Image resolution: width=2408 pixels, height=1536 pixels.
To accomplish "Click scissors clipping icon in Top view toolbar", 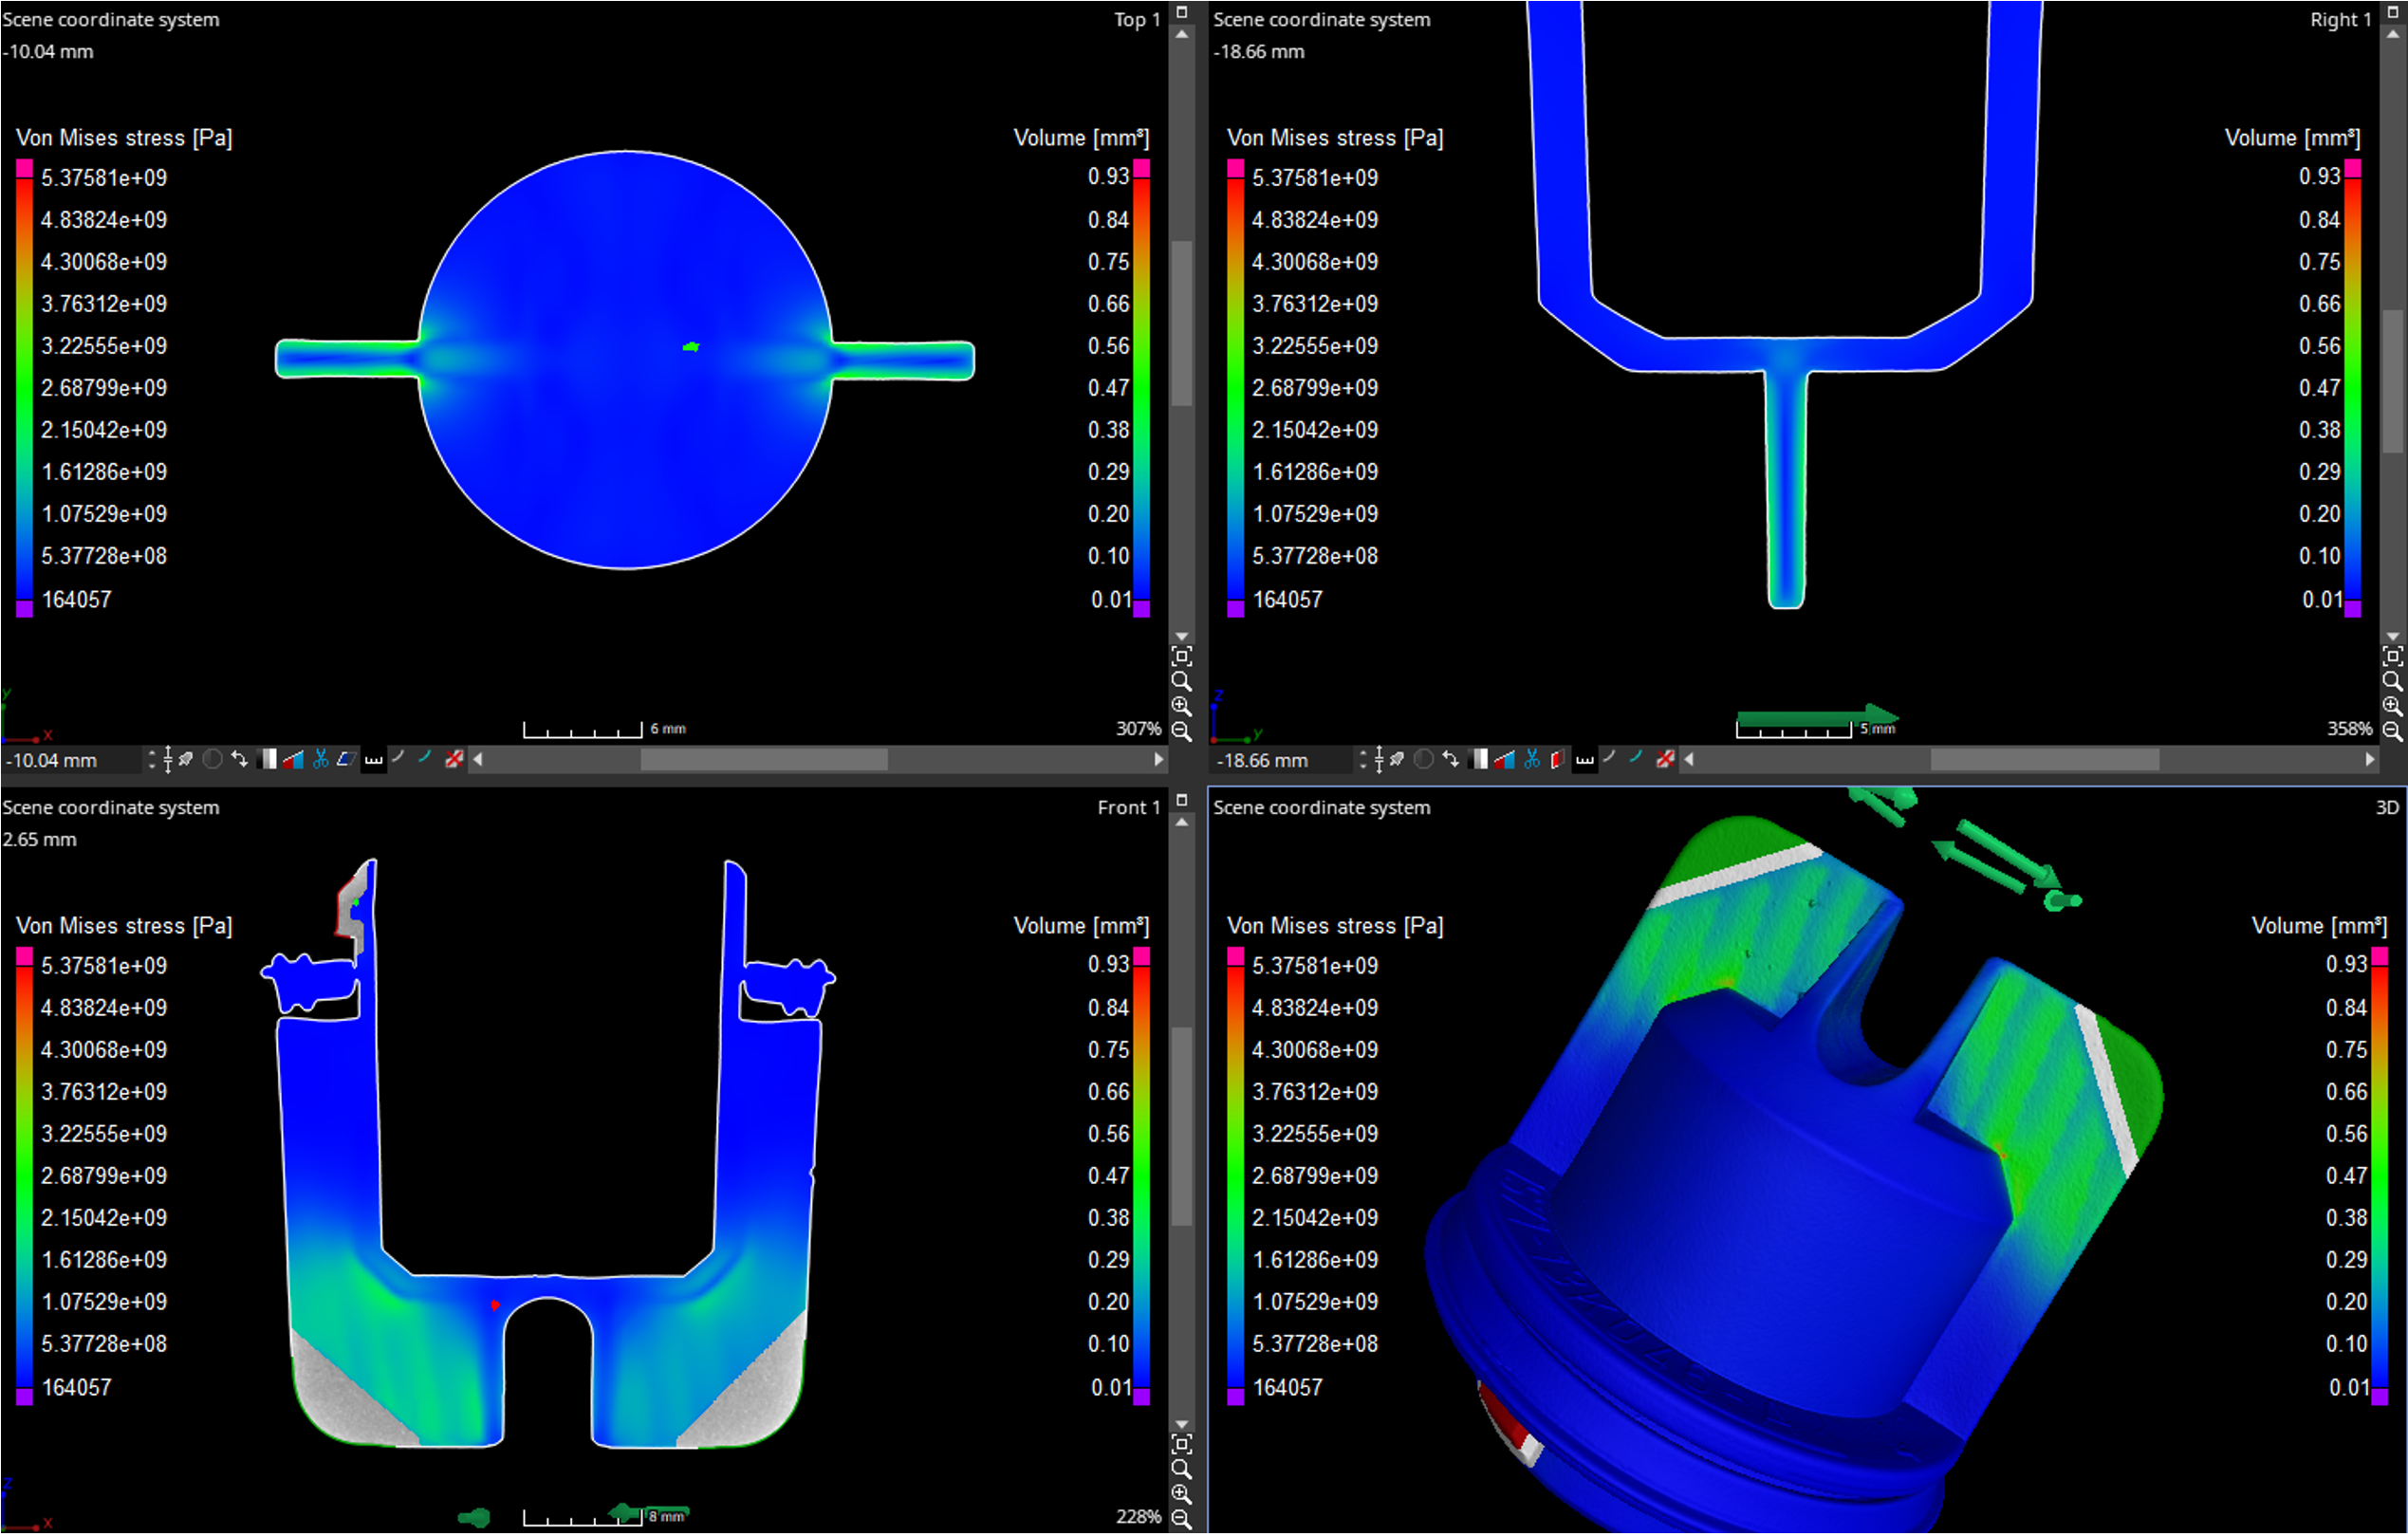I will (x=321, y=760).
